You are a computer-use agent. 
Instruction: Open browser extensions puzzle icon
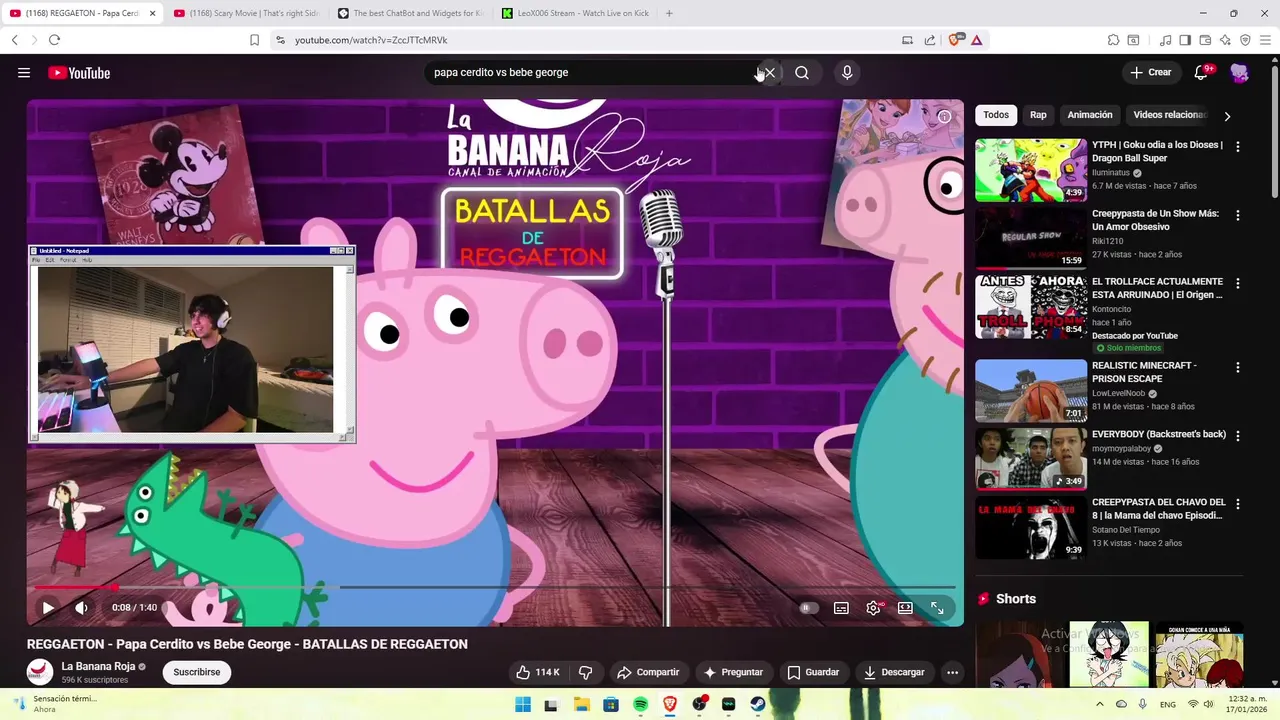click(1113, 40)
